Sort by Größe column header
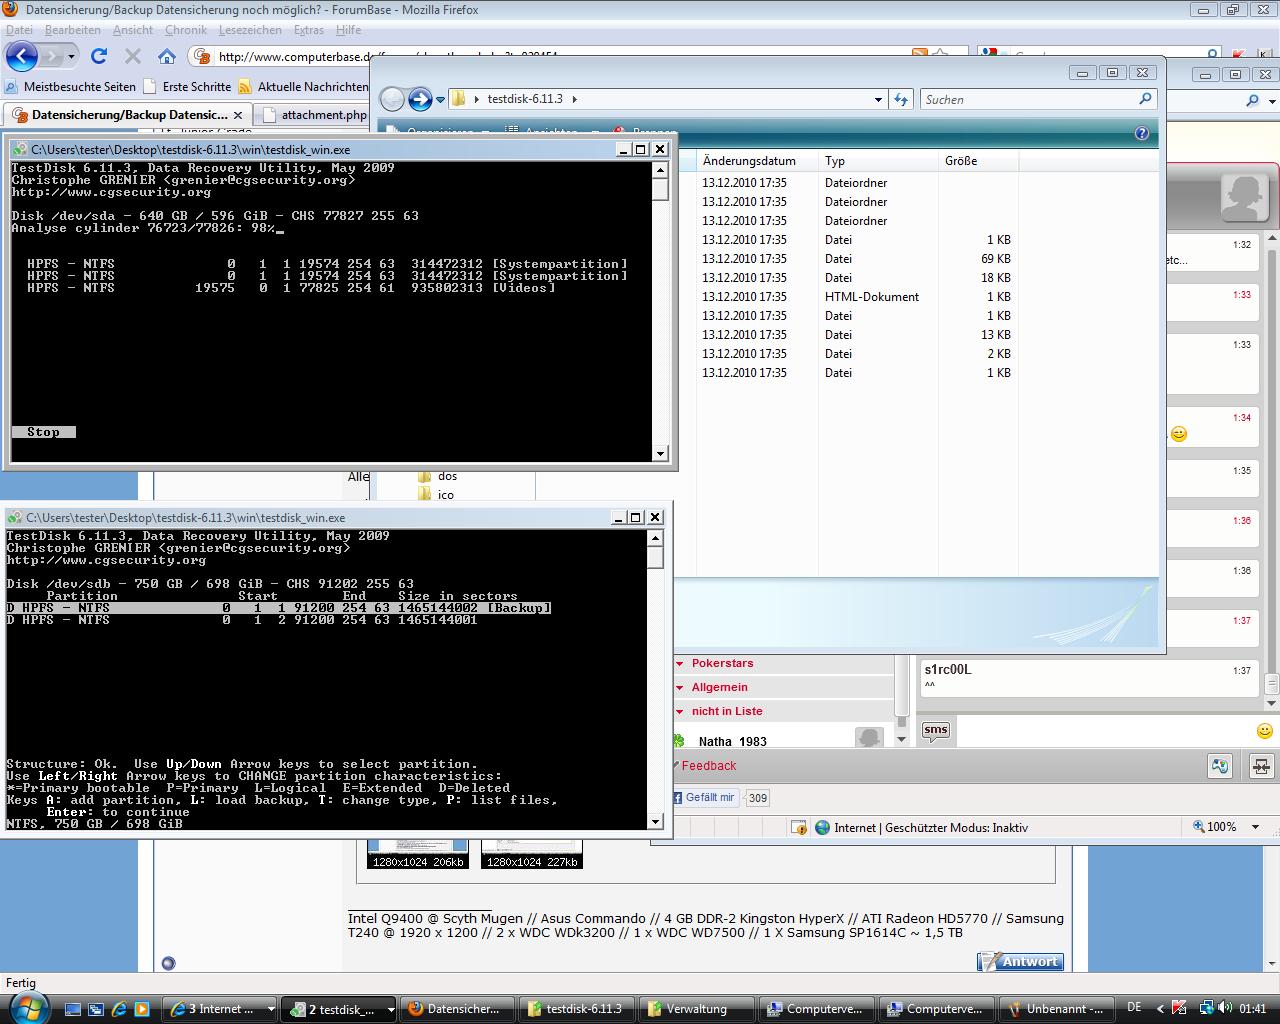 click(x=978, y=161)
